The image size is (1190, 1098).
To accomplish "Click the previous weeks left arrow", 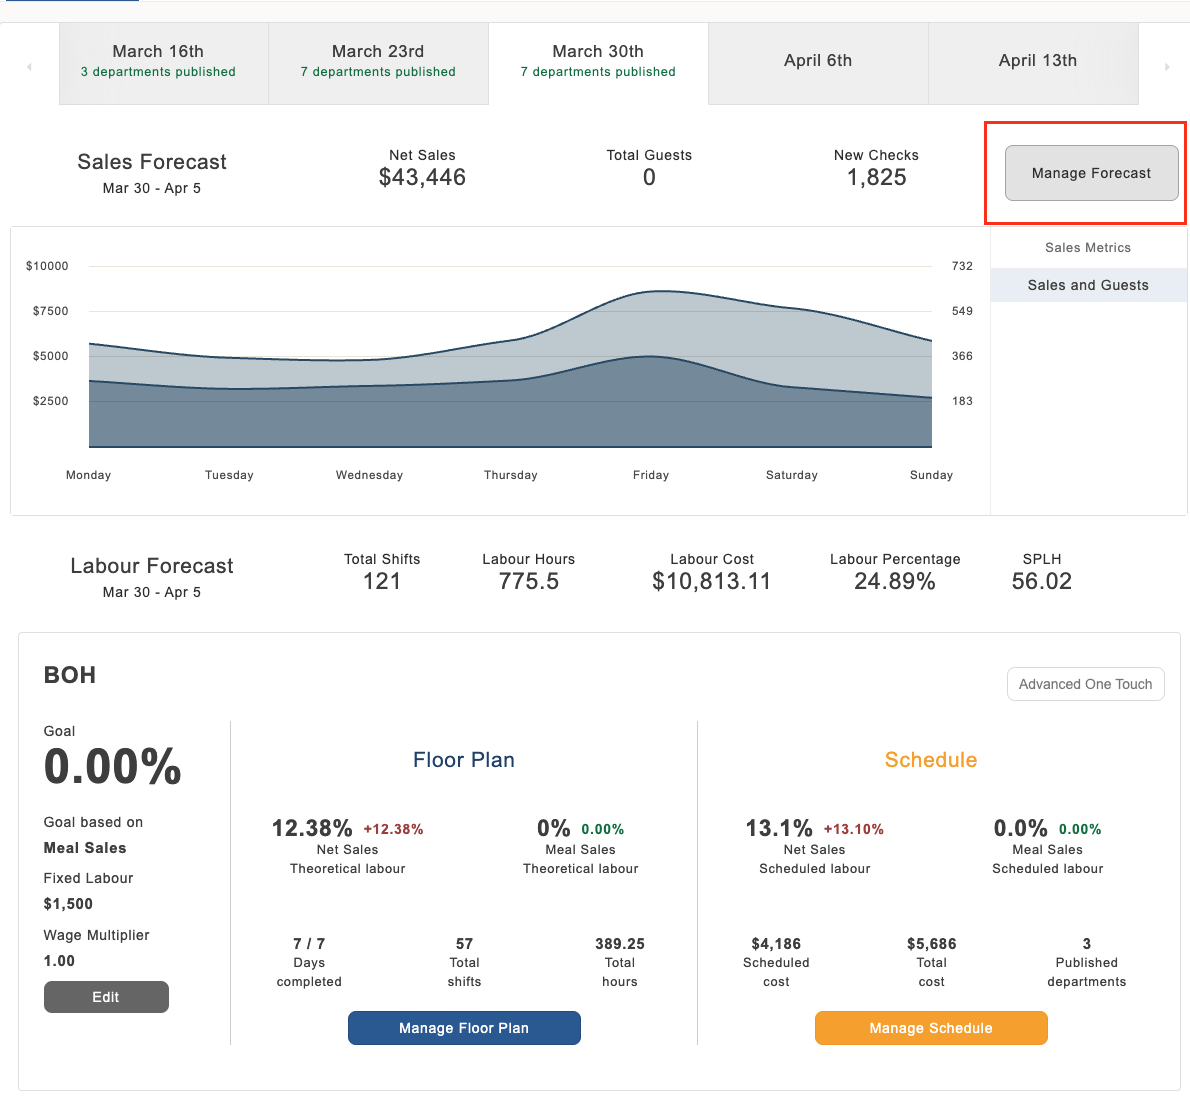I will [x=30, y=68].
